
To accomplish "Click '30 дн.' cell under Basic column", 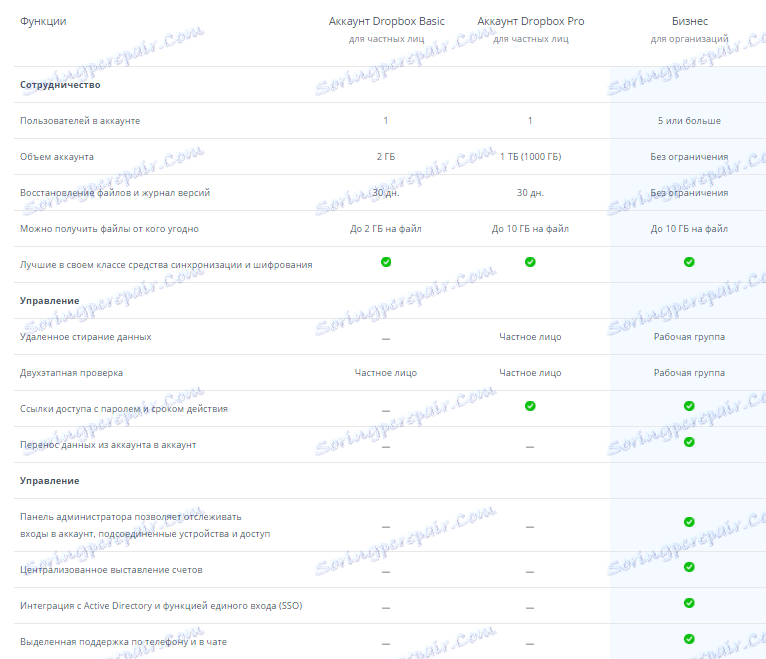I will click(386, 193).
